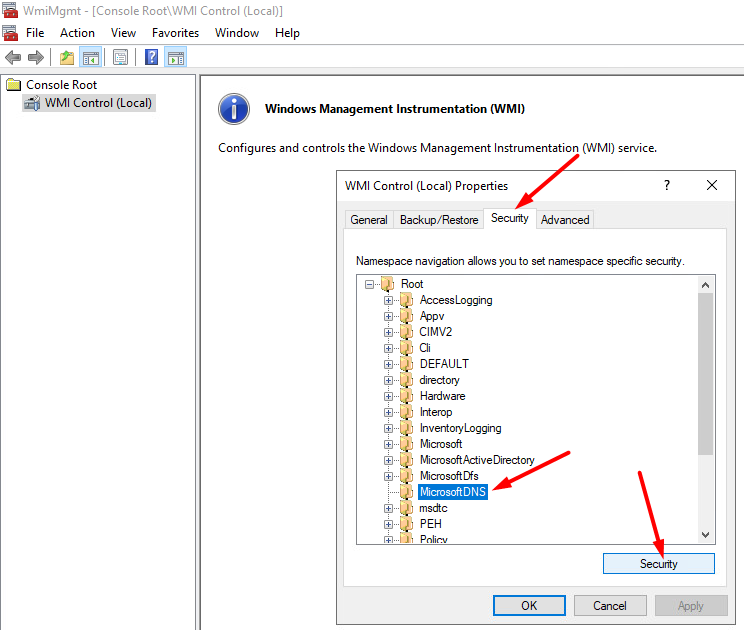Viewport: 744px width, 630px height.
Task: Click the CIMV2 folder icon
Action: pyautogui.click(x=406, y=332)
